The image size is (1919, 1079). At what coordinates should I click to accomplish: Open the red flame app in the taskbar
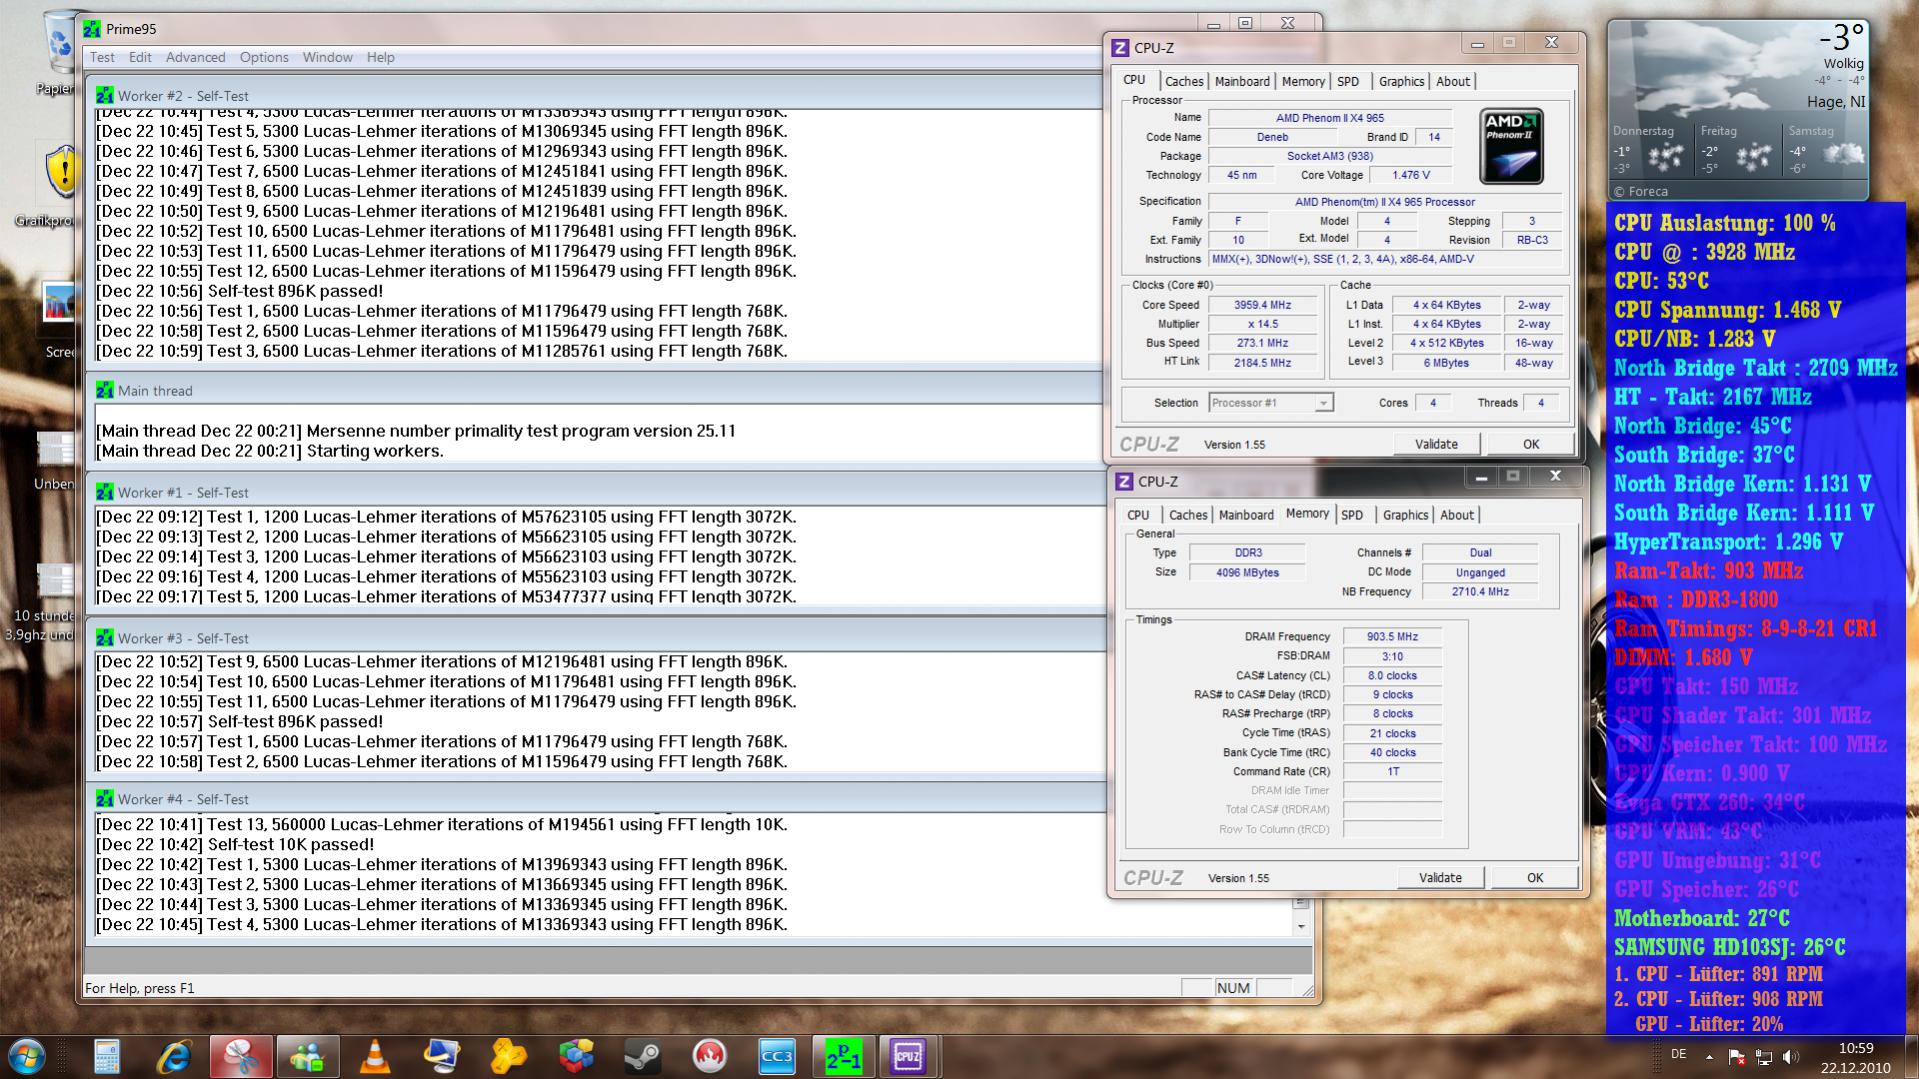(710, 1056)
